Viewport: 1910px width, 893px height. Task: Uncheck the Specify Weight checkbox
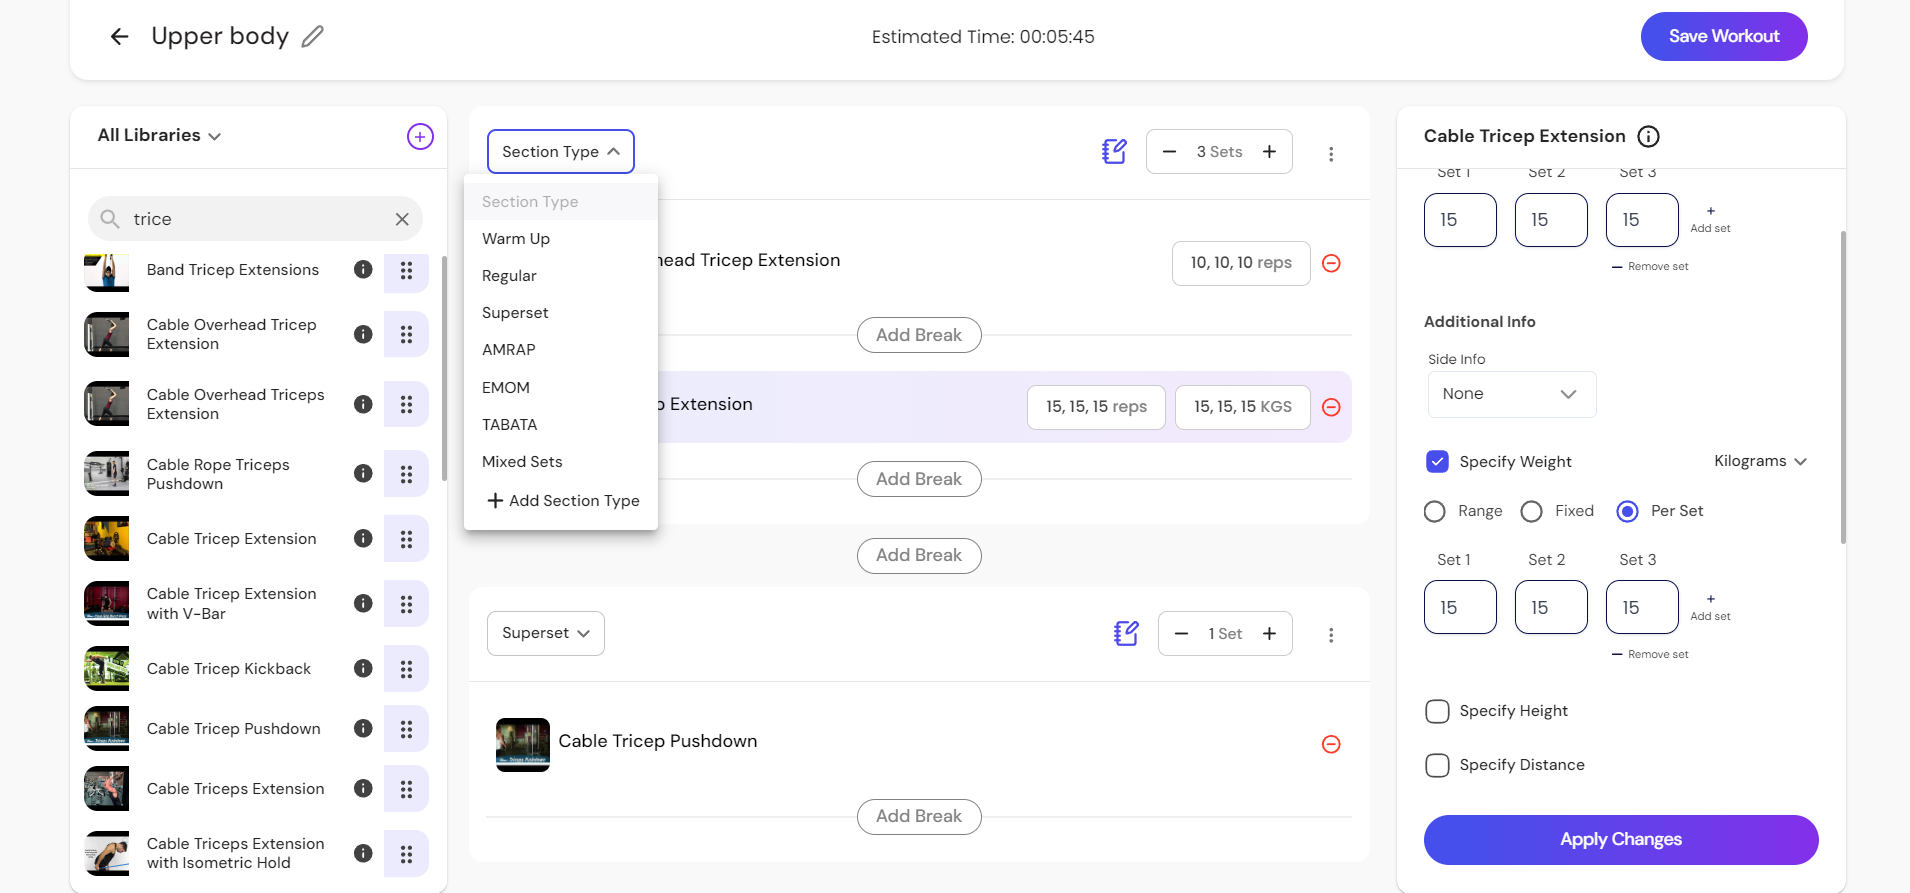pyautogui.click(x=1437, y=462)
